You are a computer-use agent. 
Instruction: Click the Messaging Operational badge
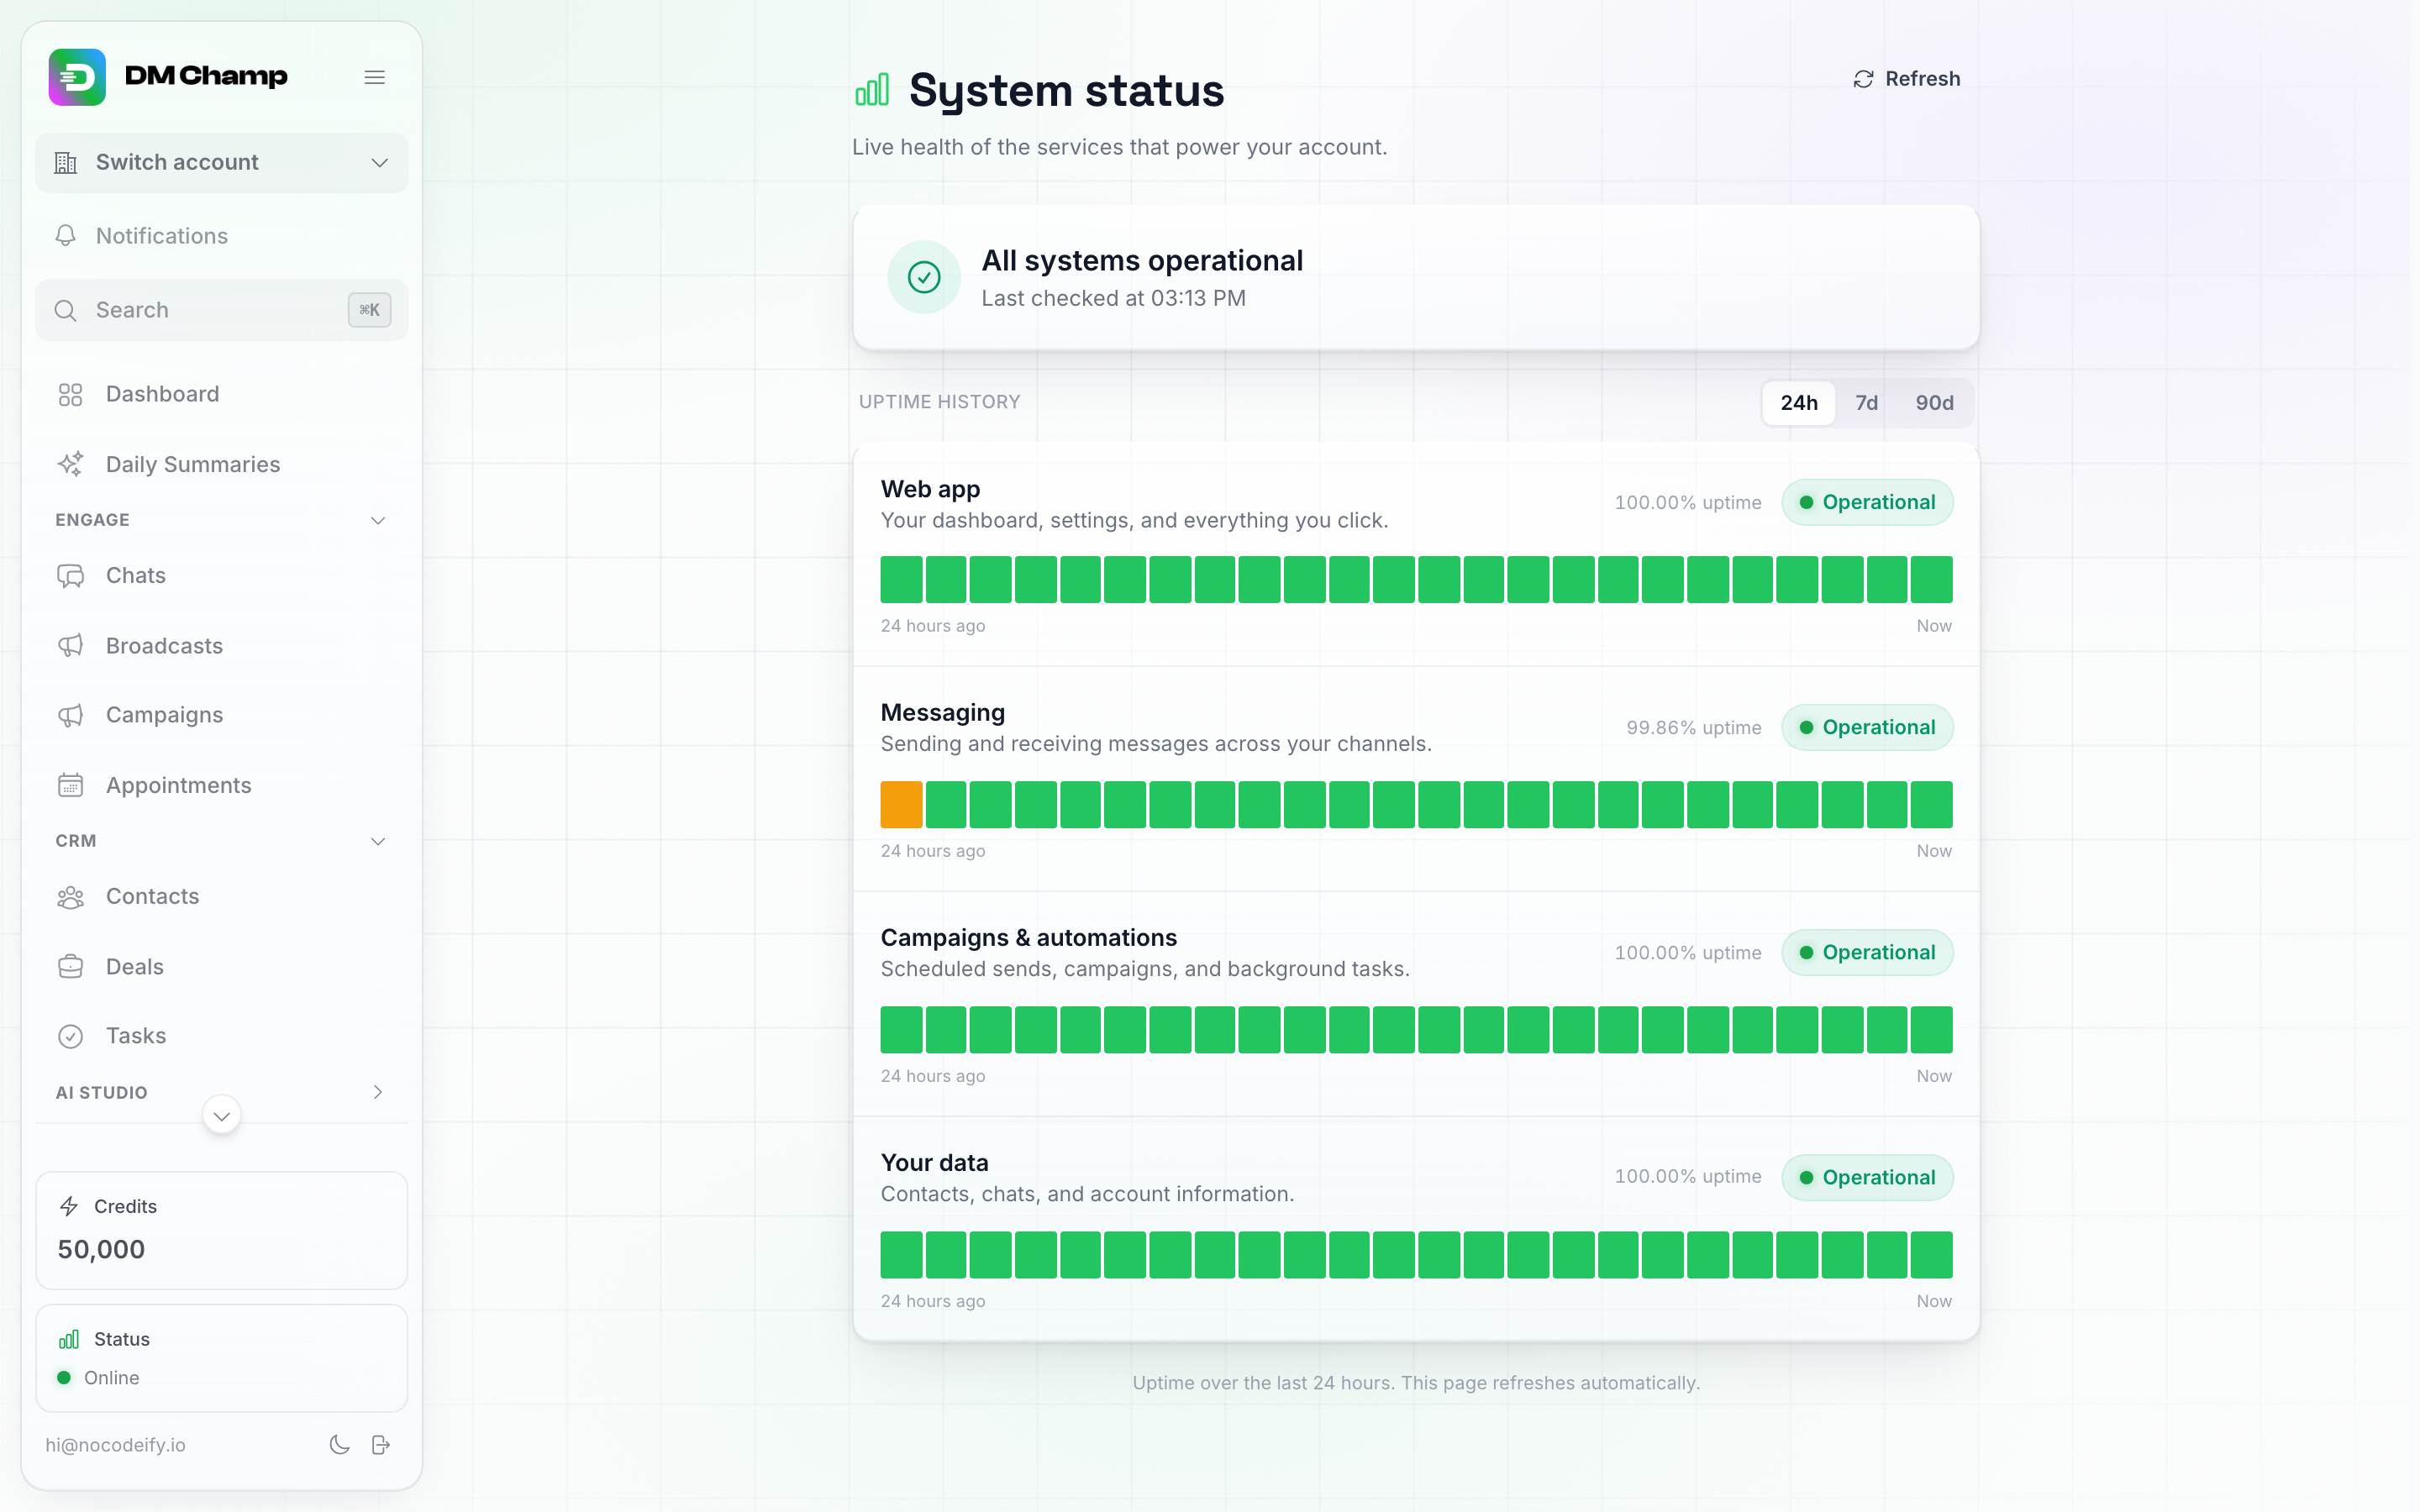[1867, 727]
